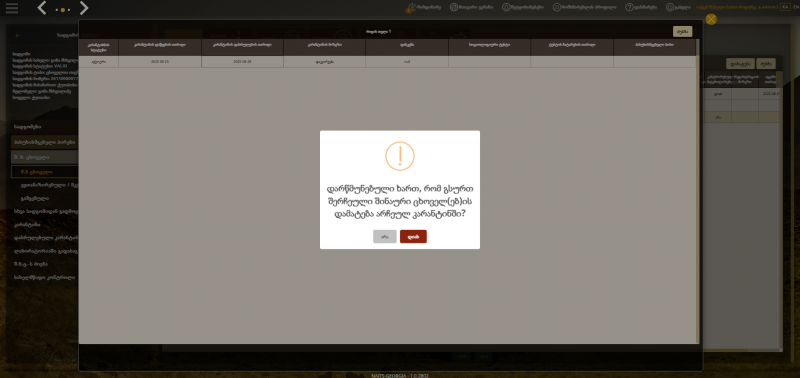Viewport: 800px width, 378px height.
Task: Open the second top-bar circular menu icon
Action: (453, 7)
